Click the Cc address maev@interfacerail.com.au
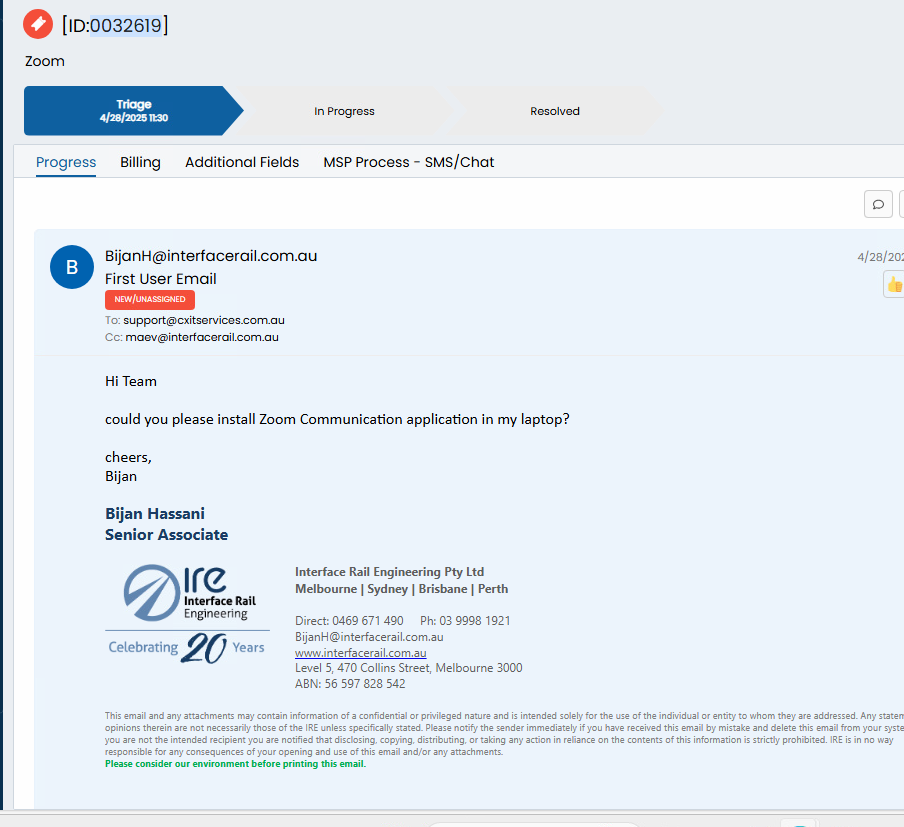The width and height of the screenshot is (904, 827). click(202, 337)
